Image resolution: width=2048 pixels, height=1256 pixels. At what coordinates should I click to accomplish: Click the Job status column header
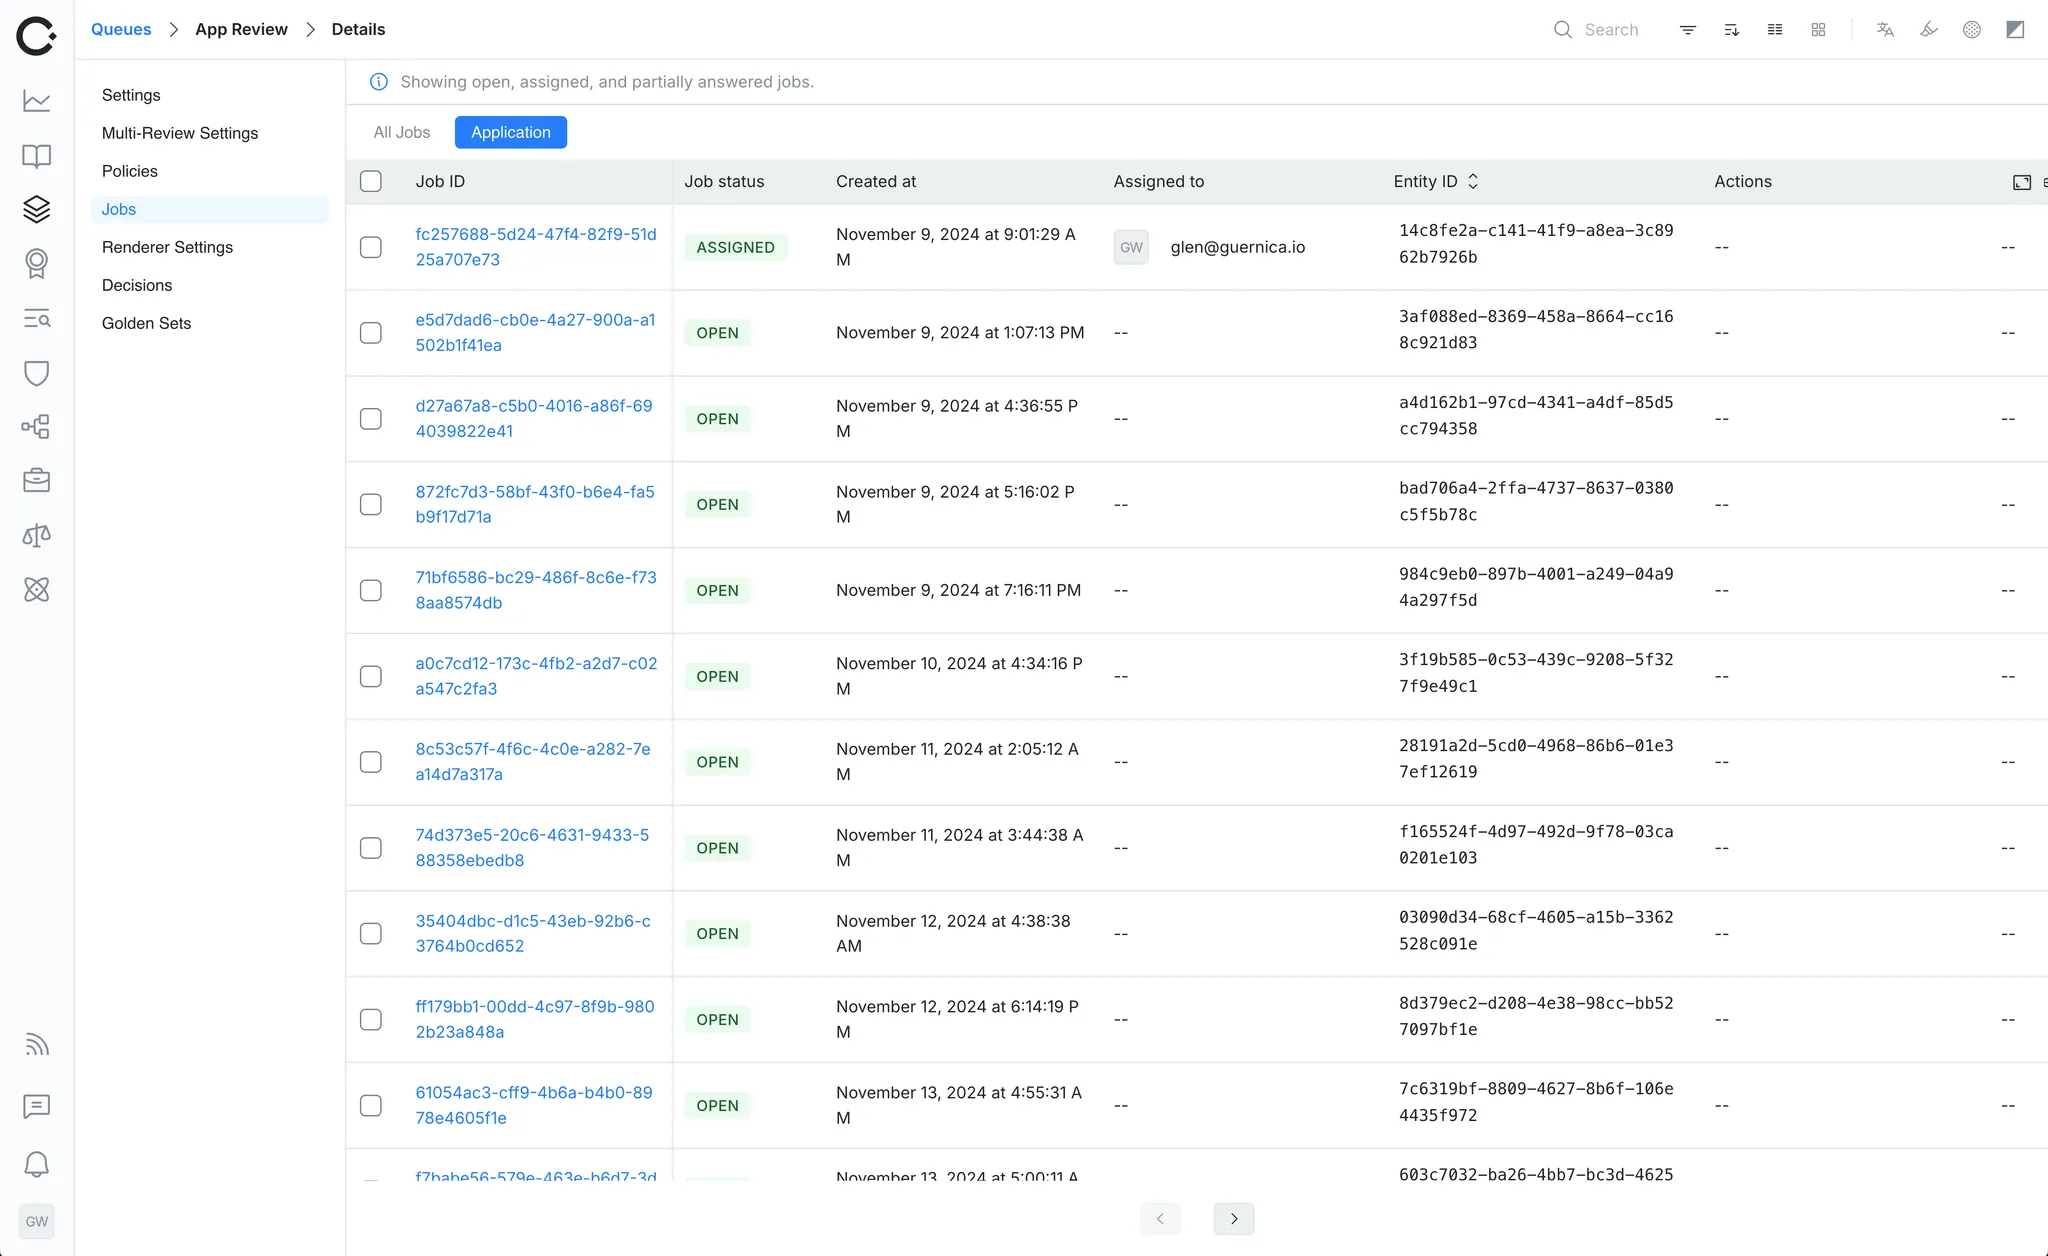pos(724,181)
